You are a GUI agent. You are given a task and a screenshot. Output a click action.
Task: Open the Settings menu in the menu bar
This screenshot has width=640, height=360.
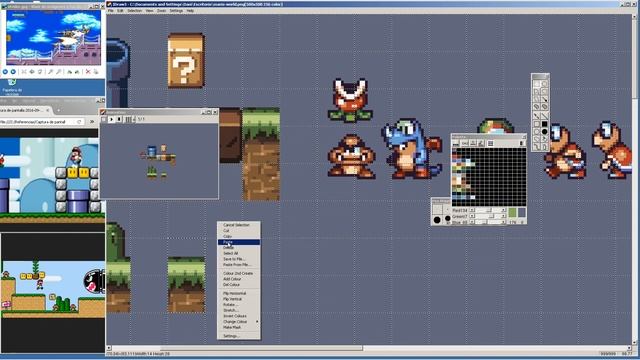click(176, 11)
